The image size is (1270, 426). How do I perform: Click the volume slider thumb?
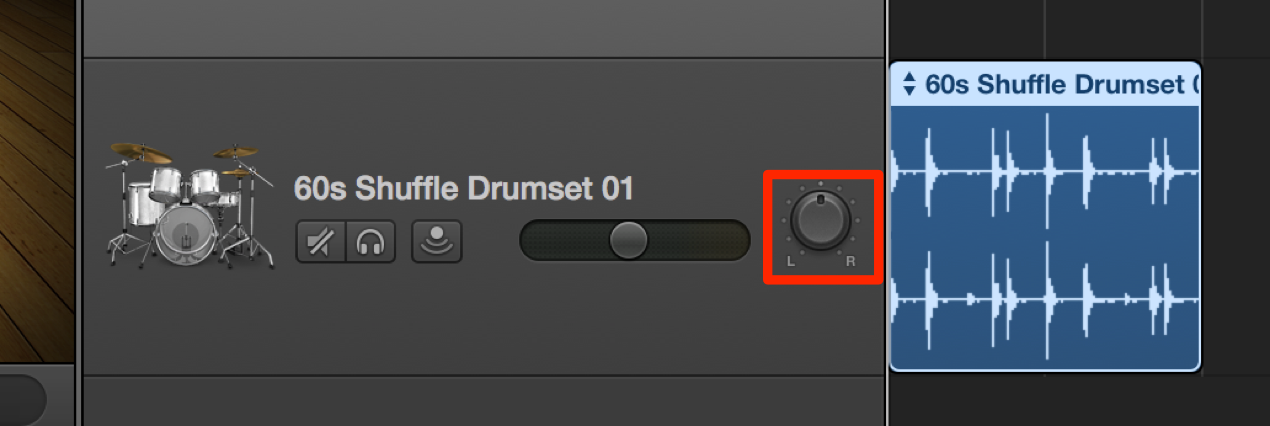pos(628,240)
